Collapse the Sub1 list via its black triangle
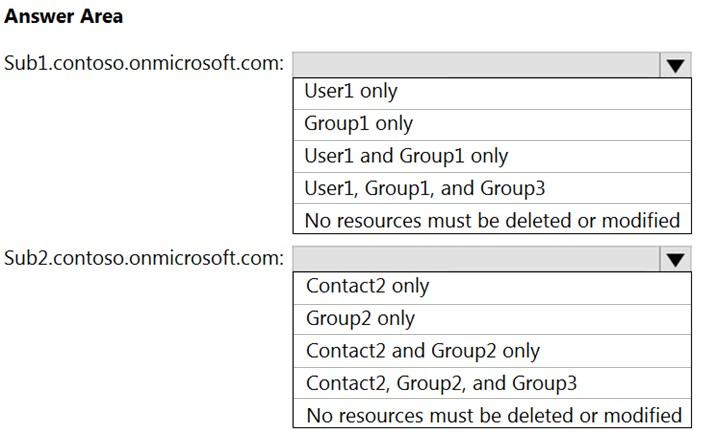Viewport: 717px width, 432px height. (675, 65)
